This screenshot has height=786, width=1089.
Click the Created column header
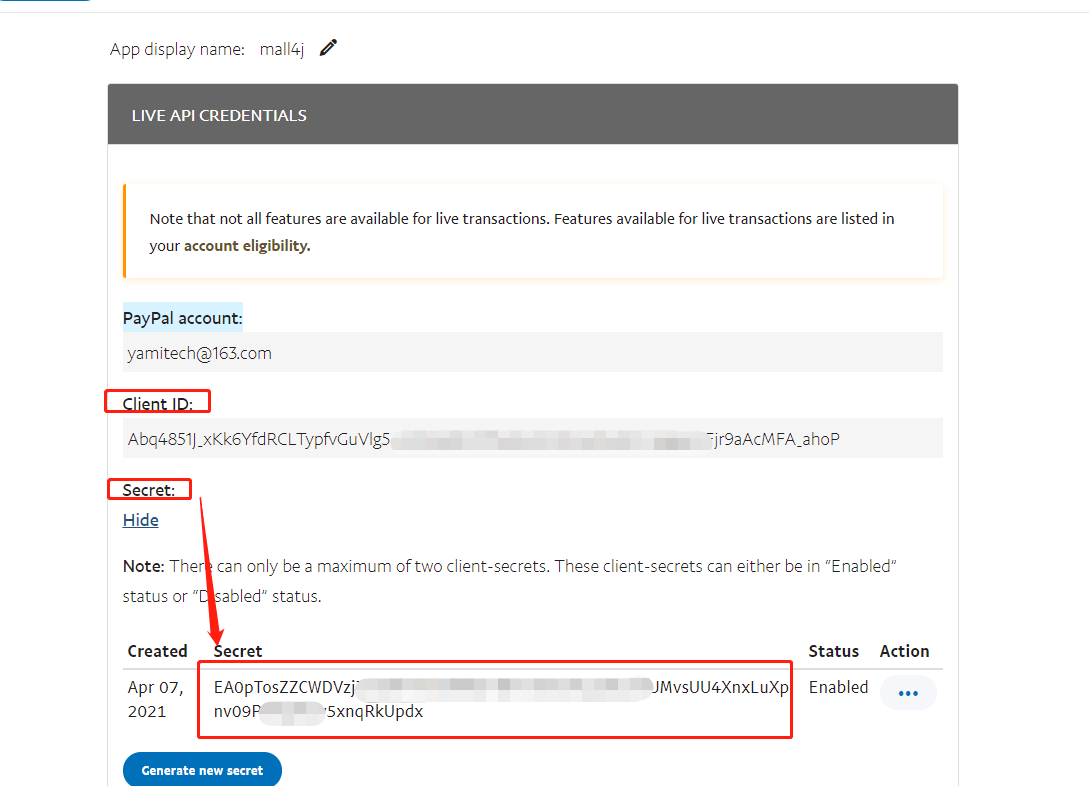coord(158,651)
